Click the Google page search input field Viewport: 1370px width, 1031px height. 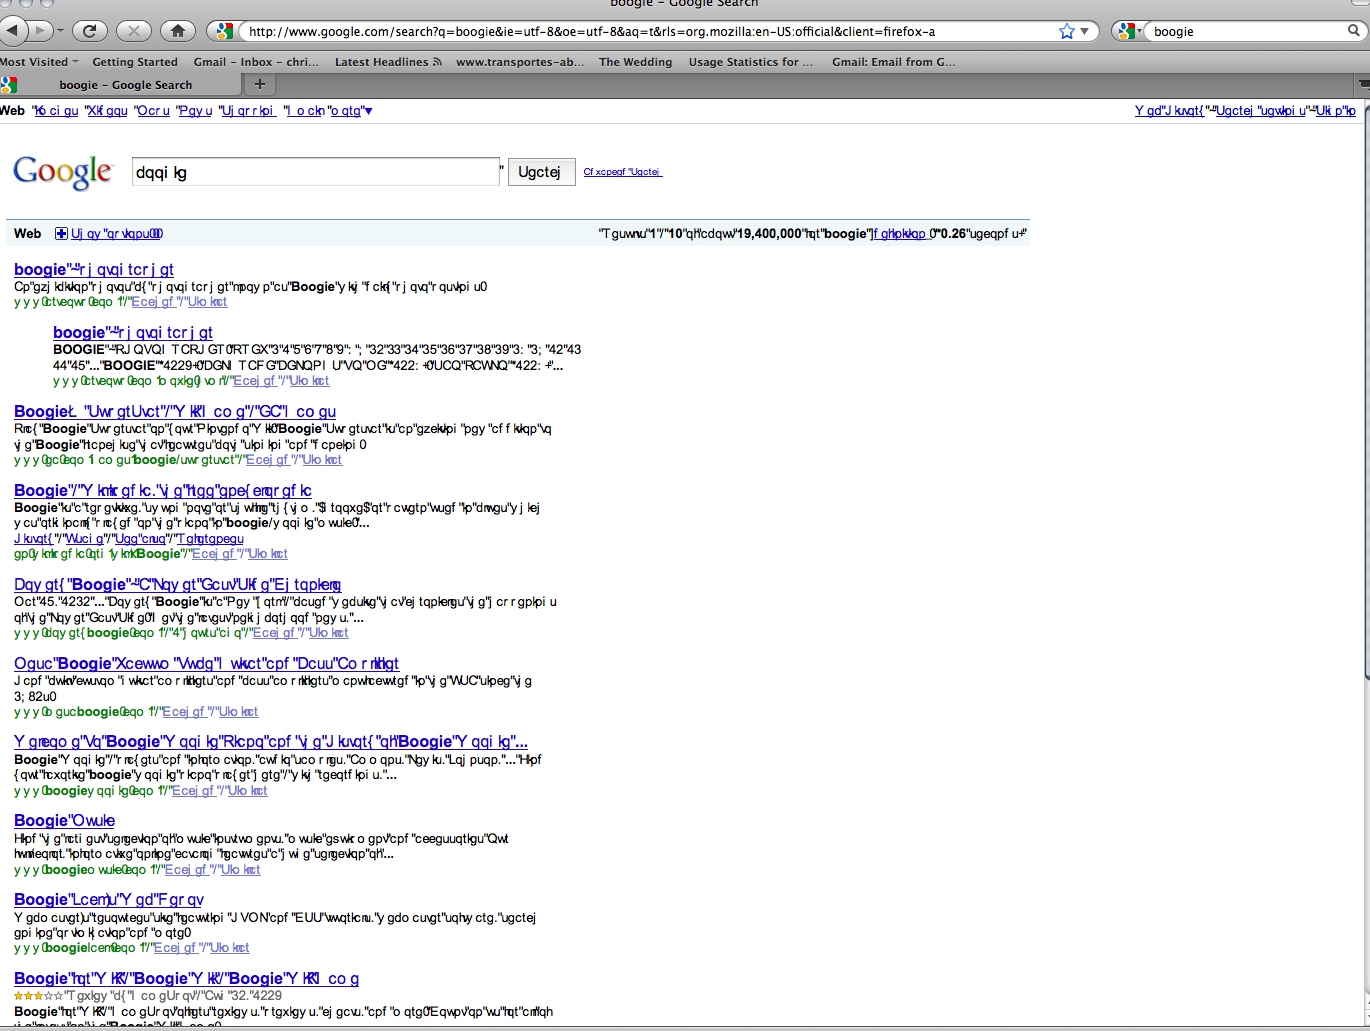[x=316, y=172]
